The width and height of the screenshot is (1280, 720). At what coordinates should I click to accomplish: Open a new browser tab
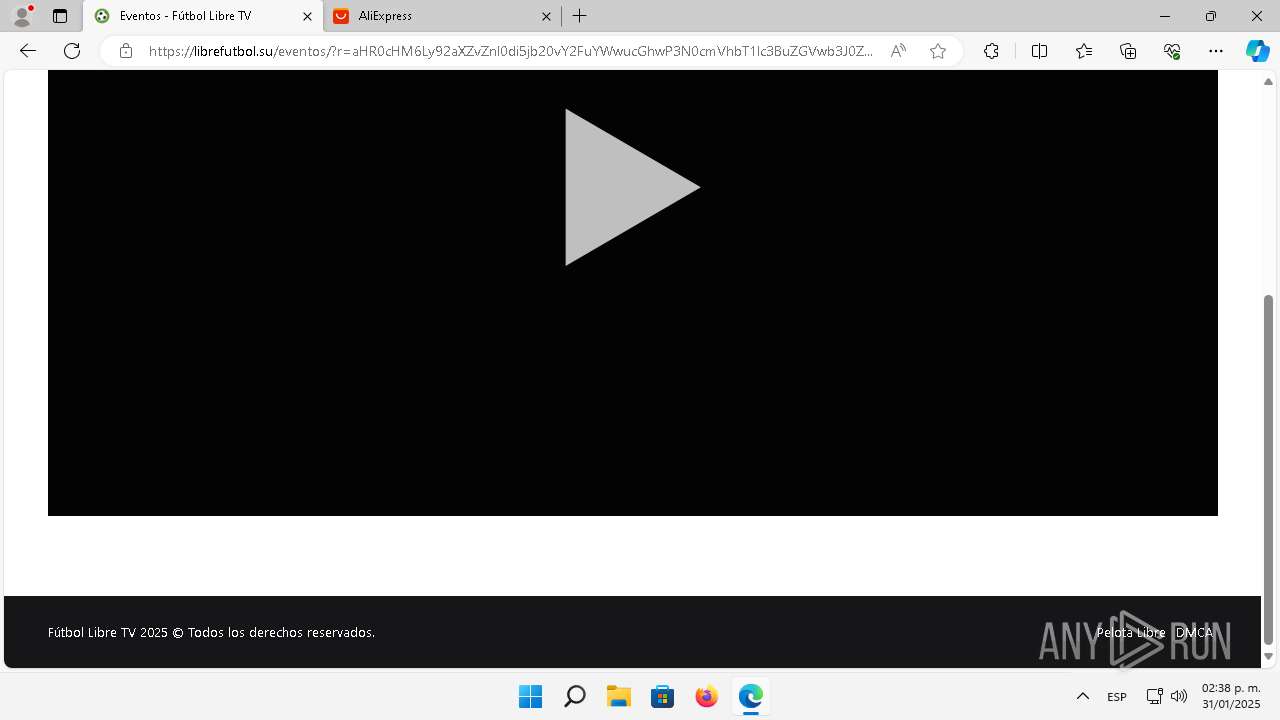click(x=580, y=16)
